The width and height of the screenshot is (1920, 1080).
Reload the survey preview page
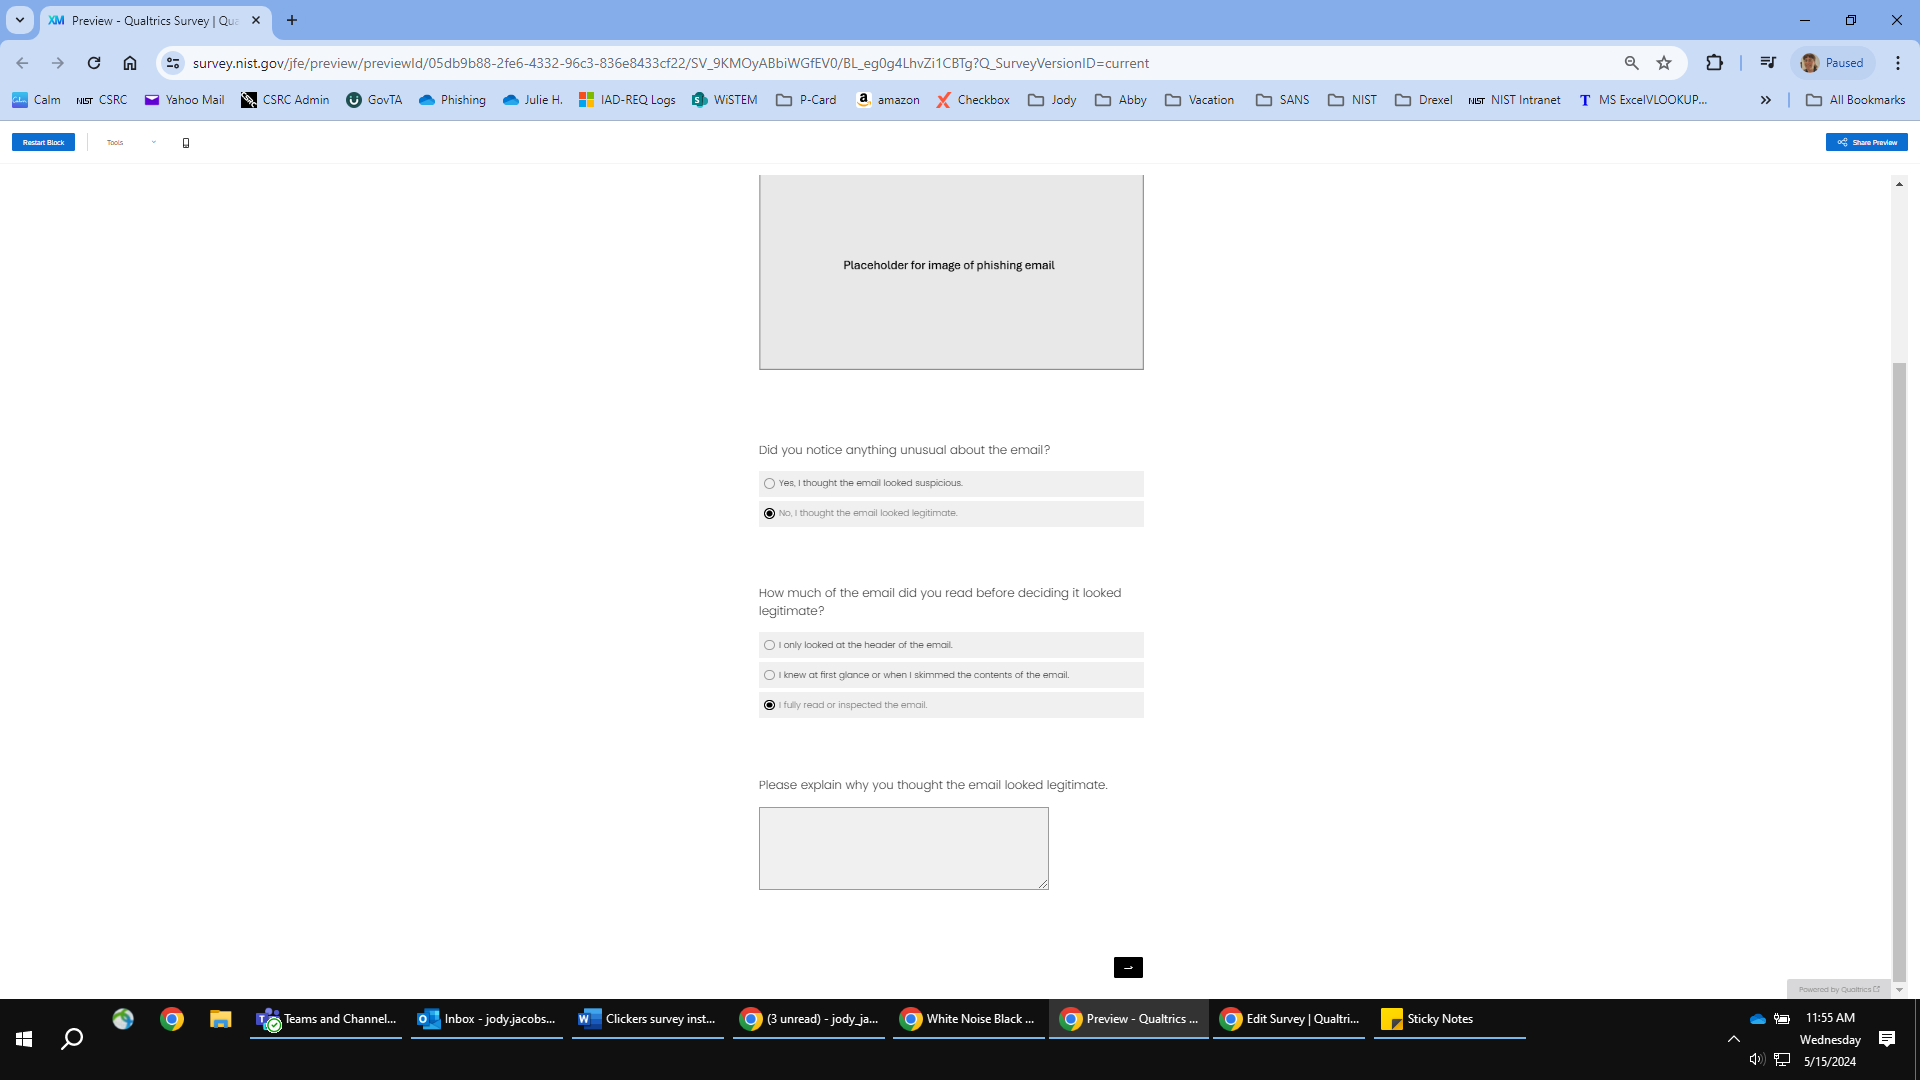point(94,63)
